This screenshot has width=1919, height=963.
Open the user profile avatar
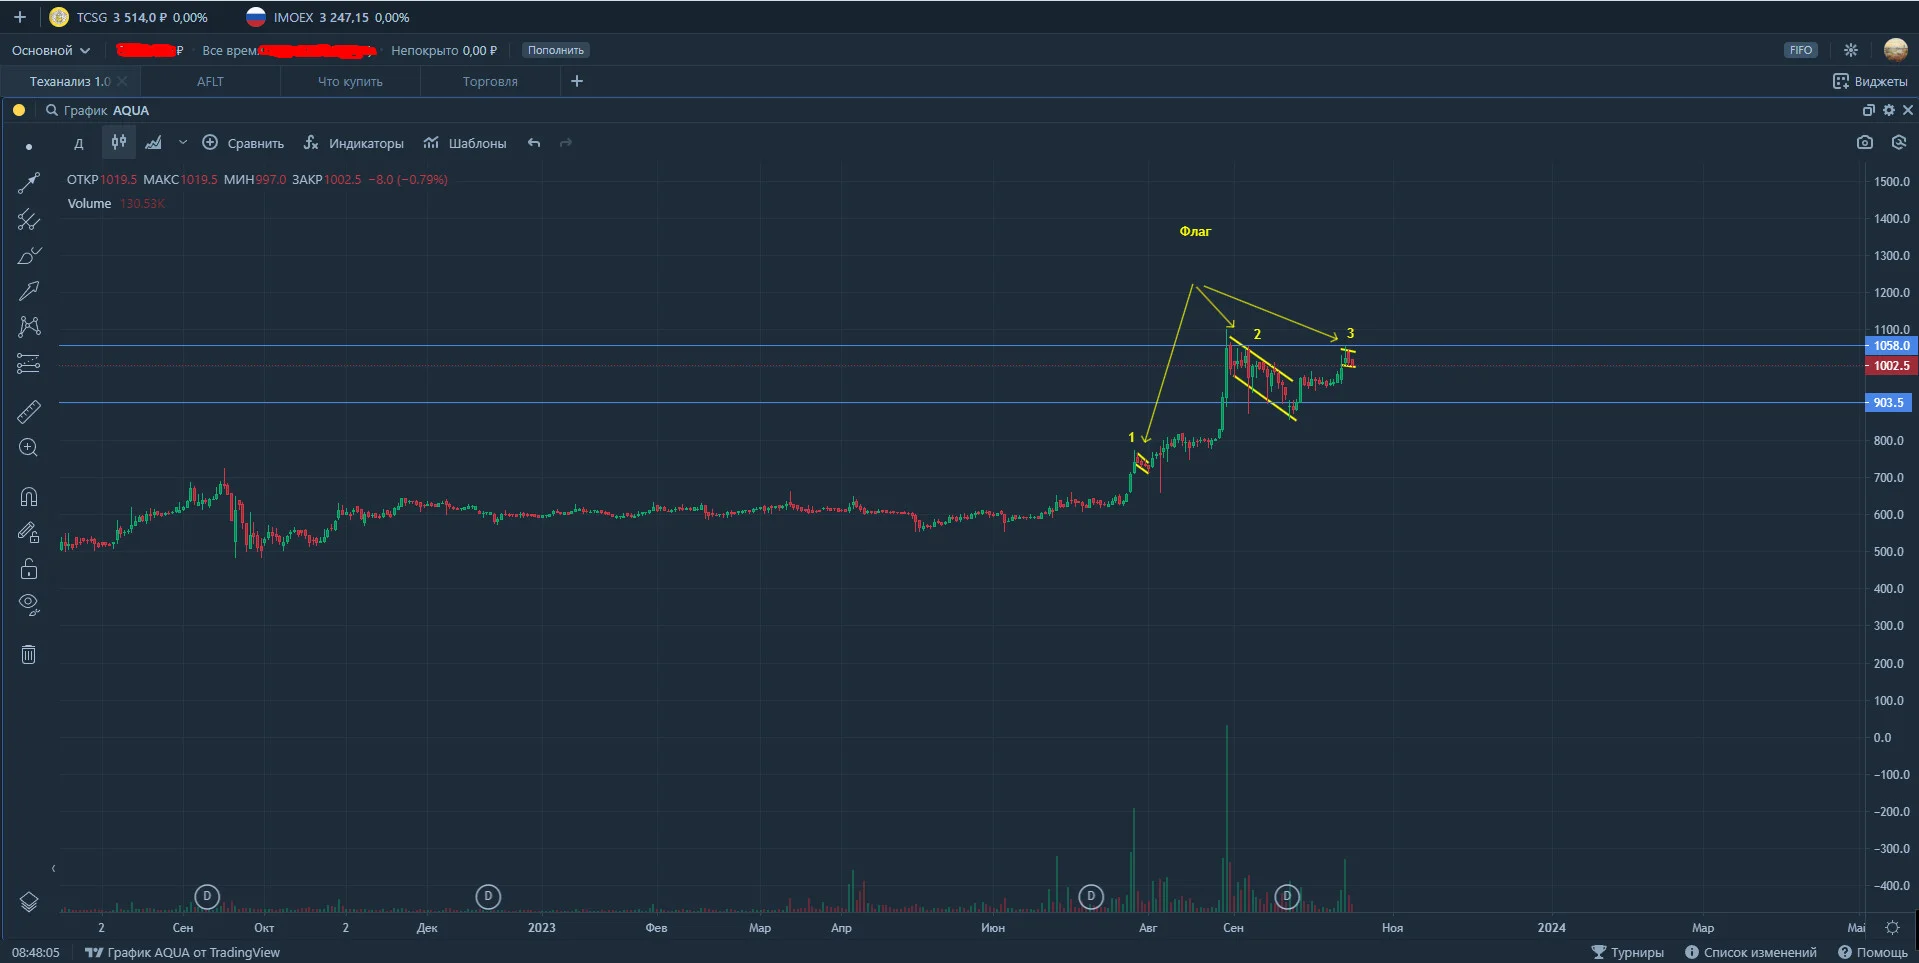click(1895, 50)
